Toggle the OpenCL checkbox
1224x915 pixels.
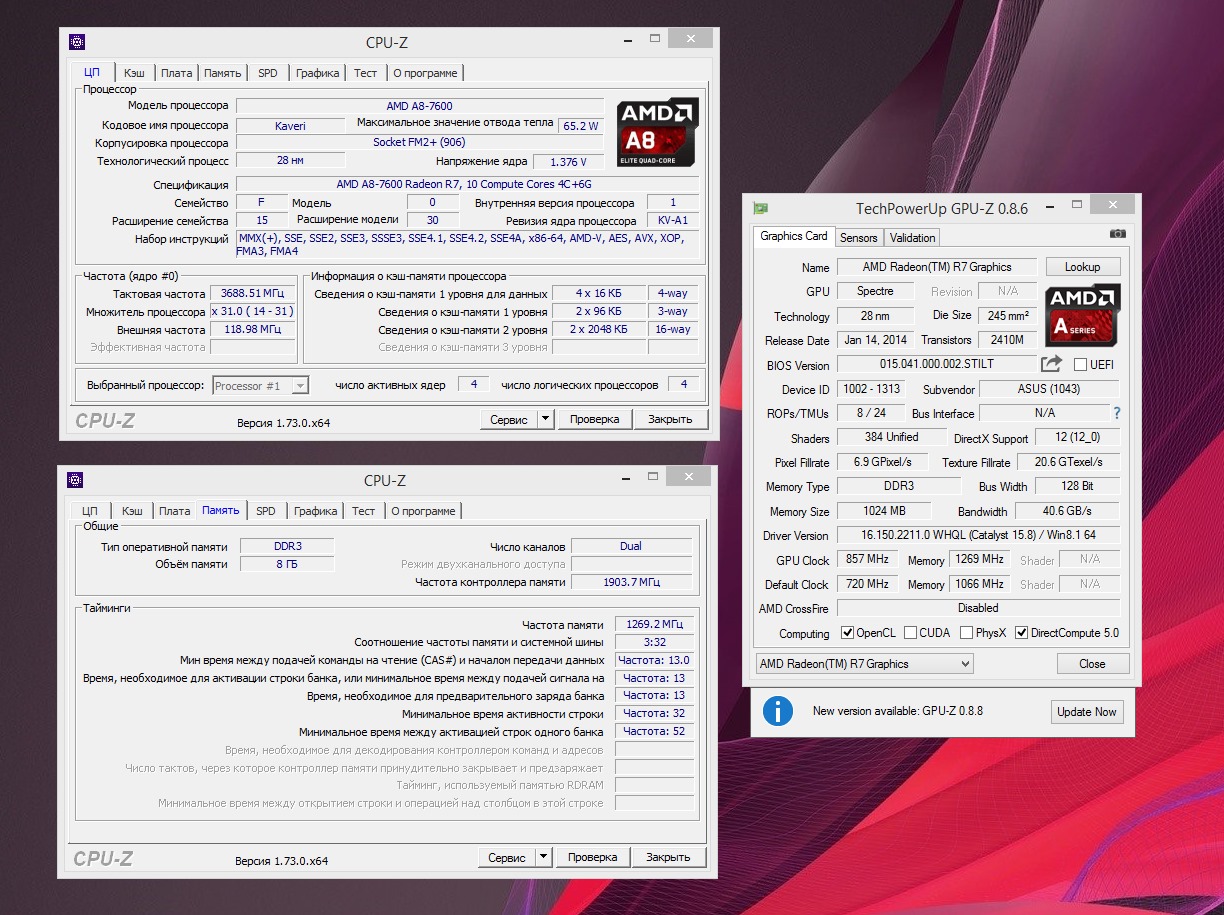847,633
